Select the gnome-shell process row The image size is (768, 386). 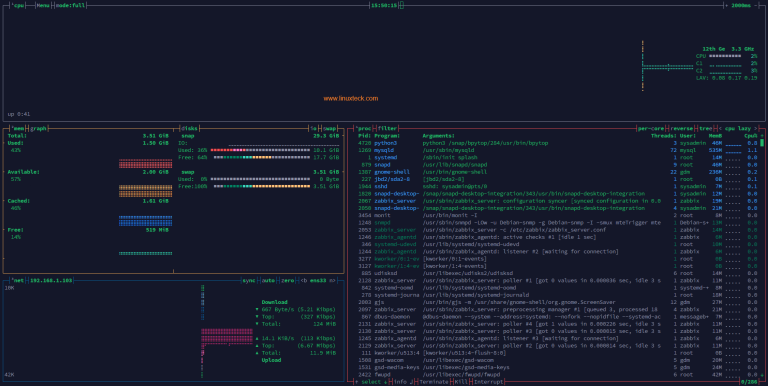pyautogui.click(x=557, y=172)
